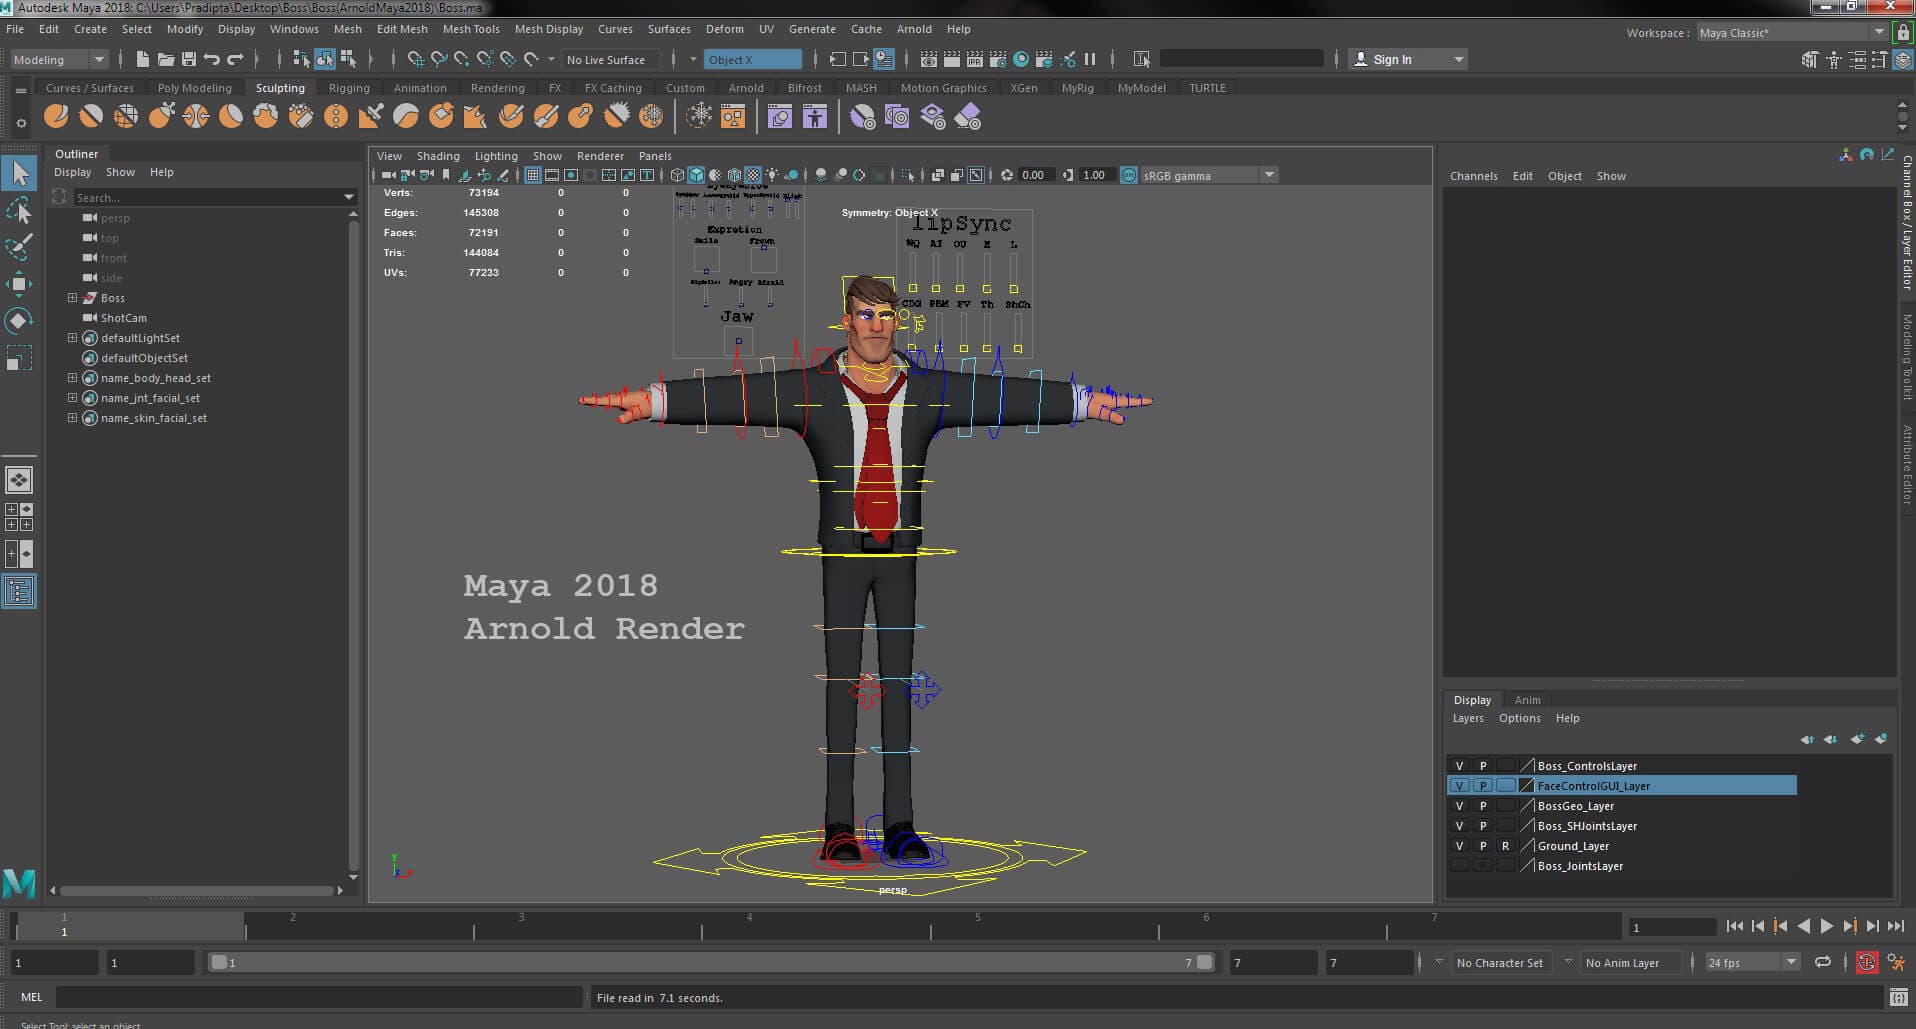1916x1029 pixels.
Task: Toggle viewport grid display icon
Action: (533, 175)
